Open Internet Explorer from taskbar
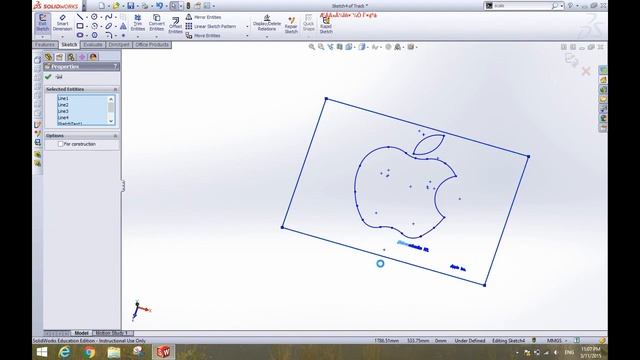This screenshot has height=360, width=640. (x=64, y=352)
